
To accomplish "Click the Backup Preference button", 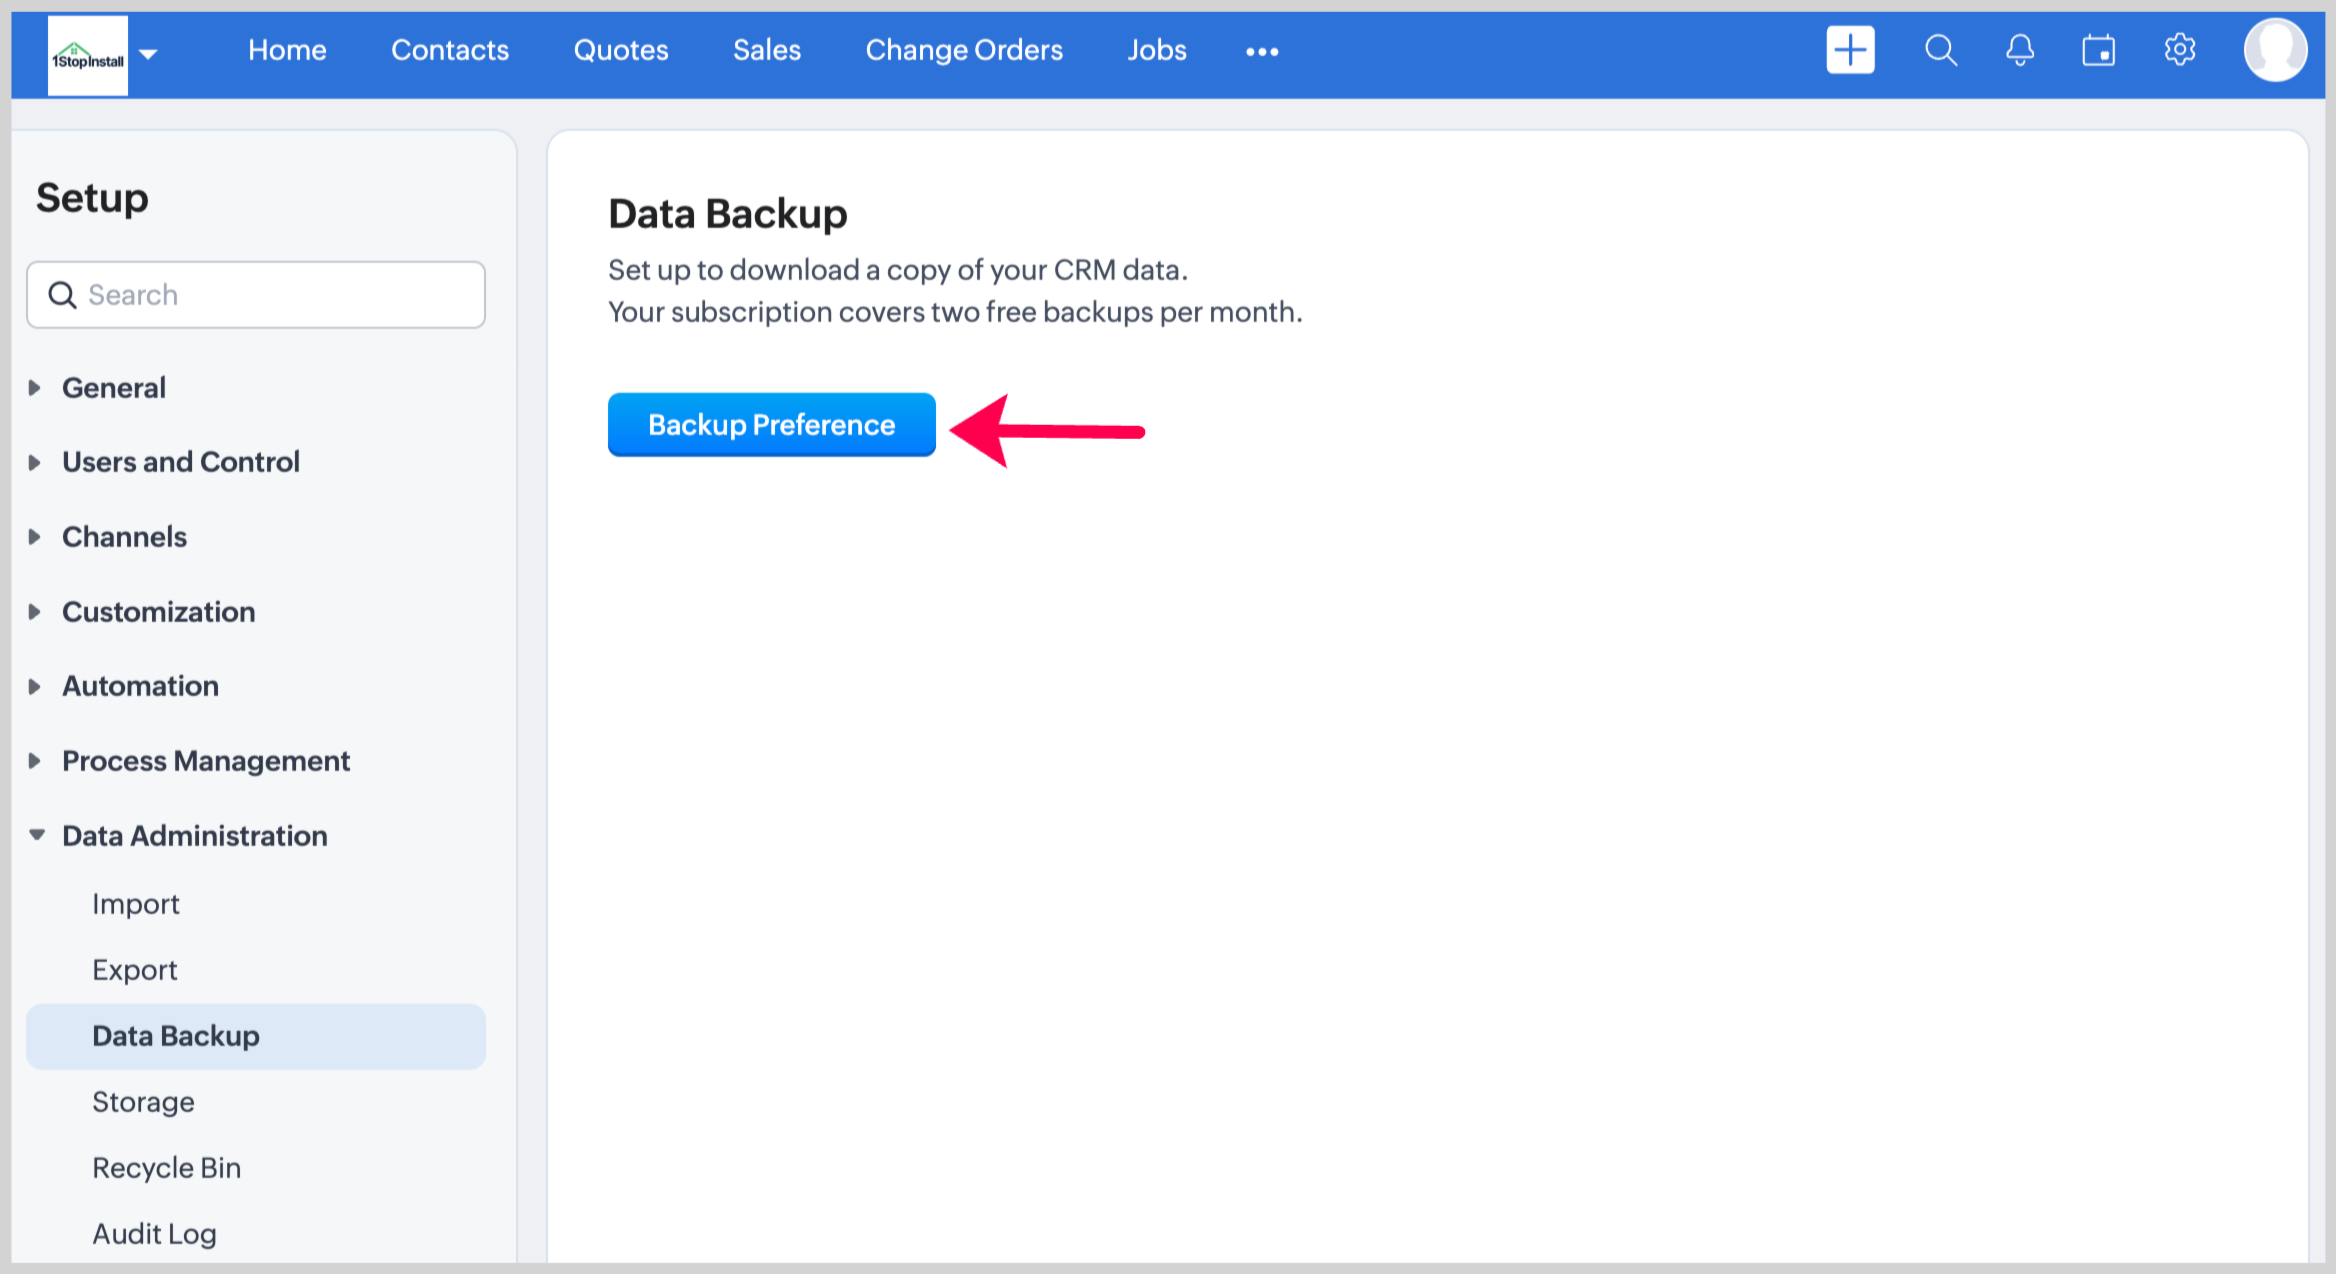I will click(x=771, y=425).
